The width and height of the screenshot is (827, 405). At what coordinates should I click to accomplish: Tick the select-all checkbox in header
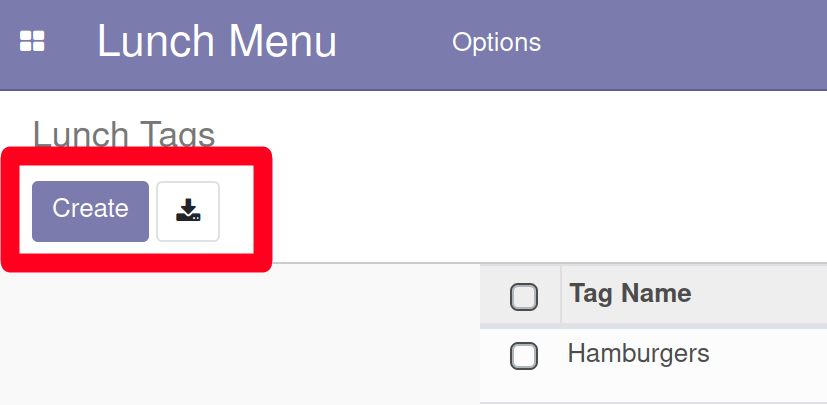(x=524, y=297)
